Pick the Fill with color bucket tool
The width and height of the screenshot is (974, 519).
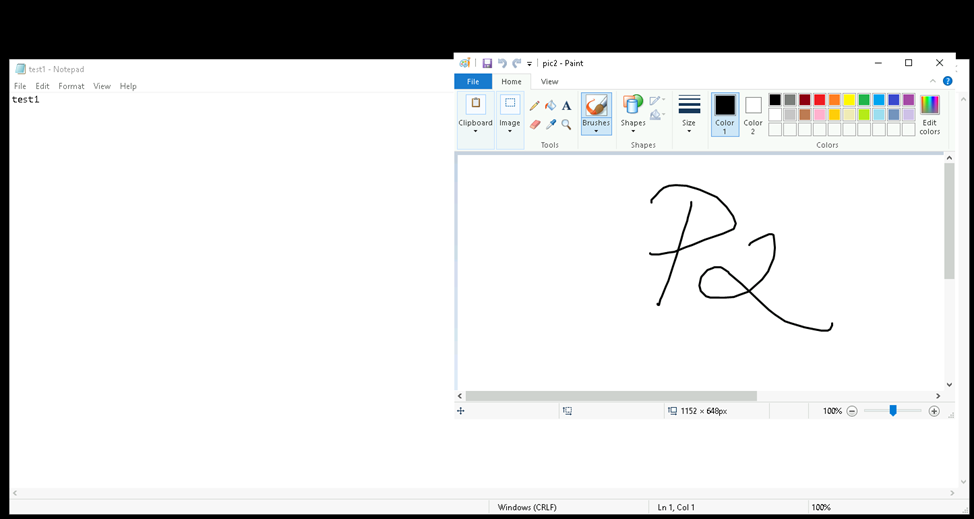point(550,106)
